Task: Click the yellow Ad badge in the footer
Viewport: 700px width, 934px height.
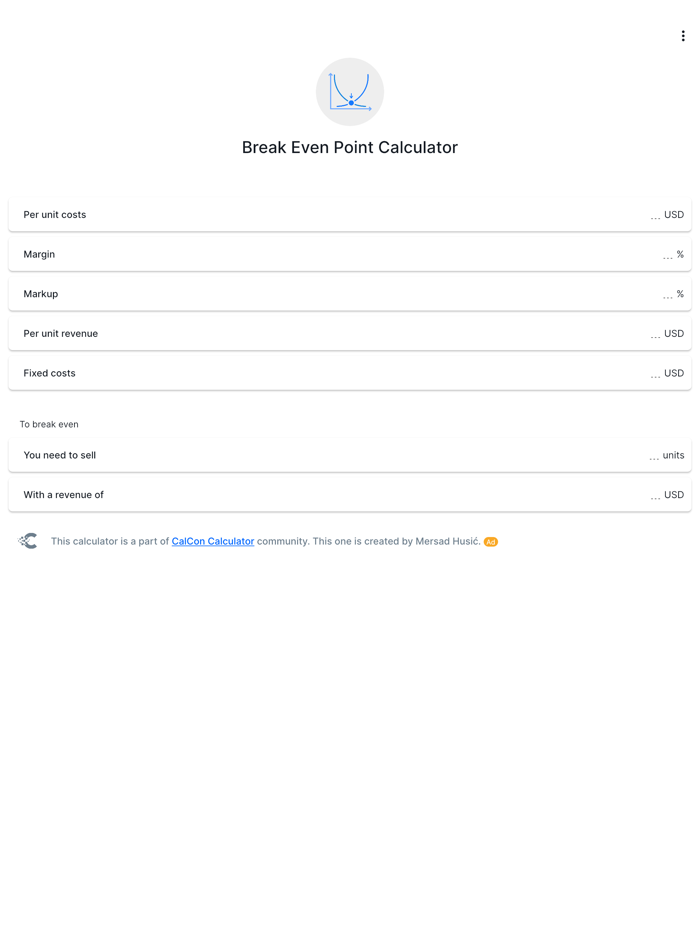Action: (x=490, y=541)
